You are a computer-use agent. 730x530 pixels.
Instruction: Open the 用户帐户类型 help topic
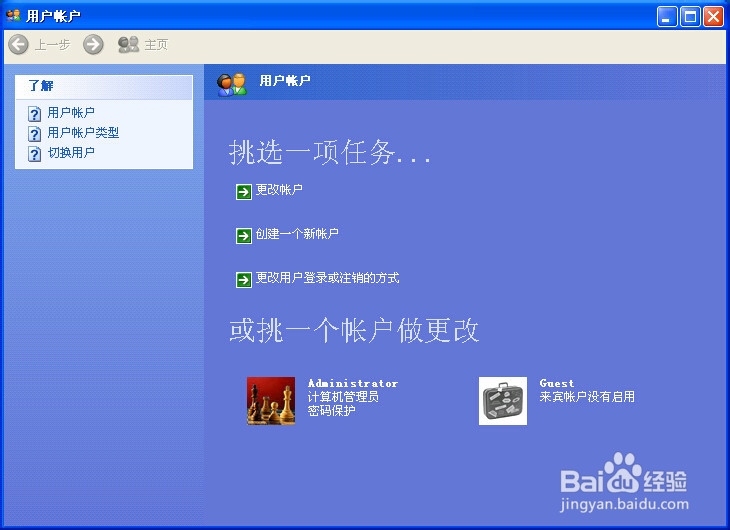pos(83,133)
